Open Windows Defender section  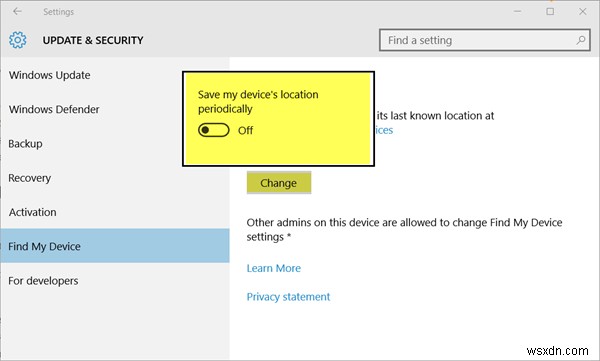(54, 109)
